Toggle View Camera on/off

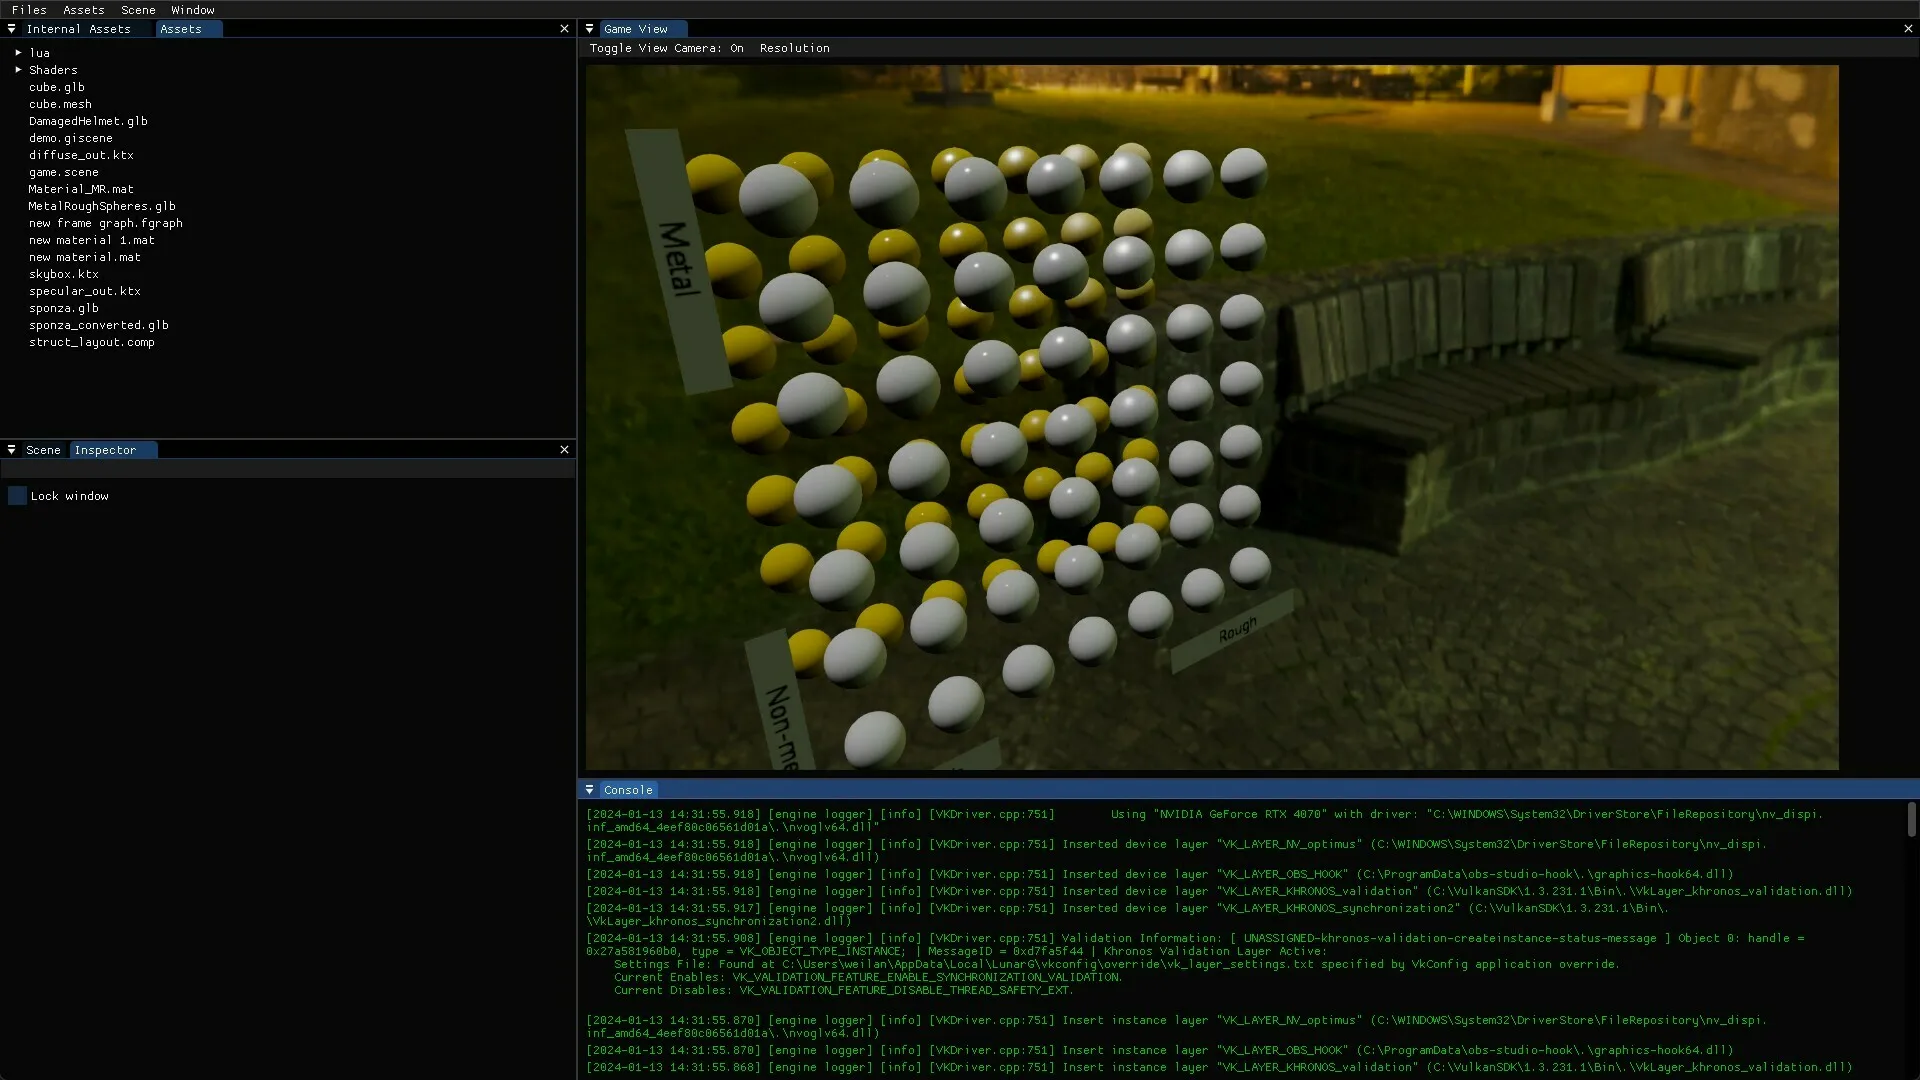666,48
